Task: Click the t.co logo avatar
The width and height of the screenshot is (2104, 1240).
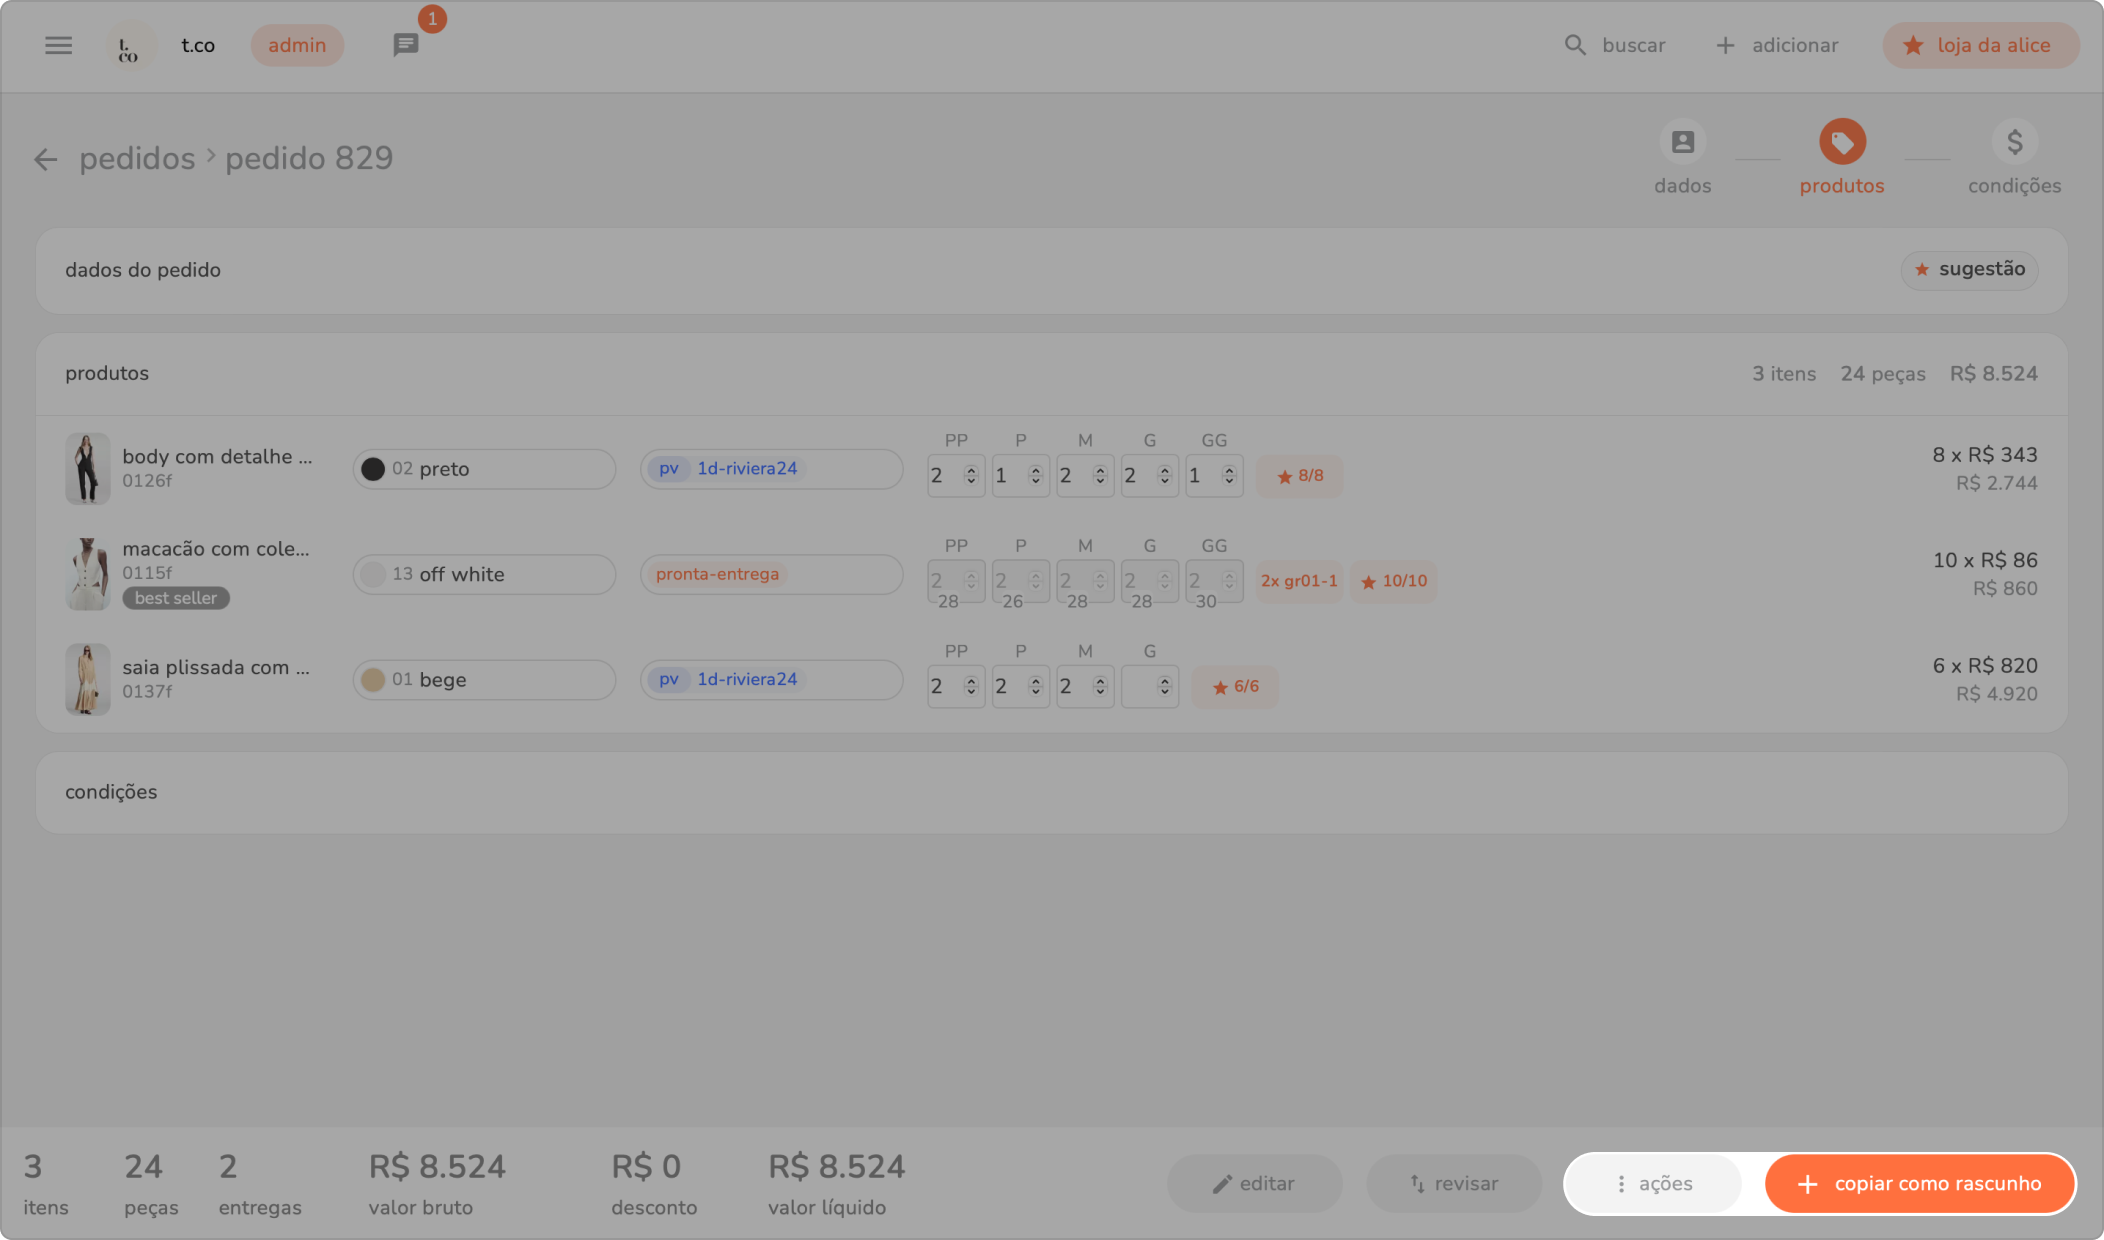Action: click(x=129, y=46)
